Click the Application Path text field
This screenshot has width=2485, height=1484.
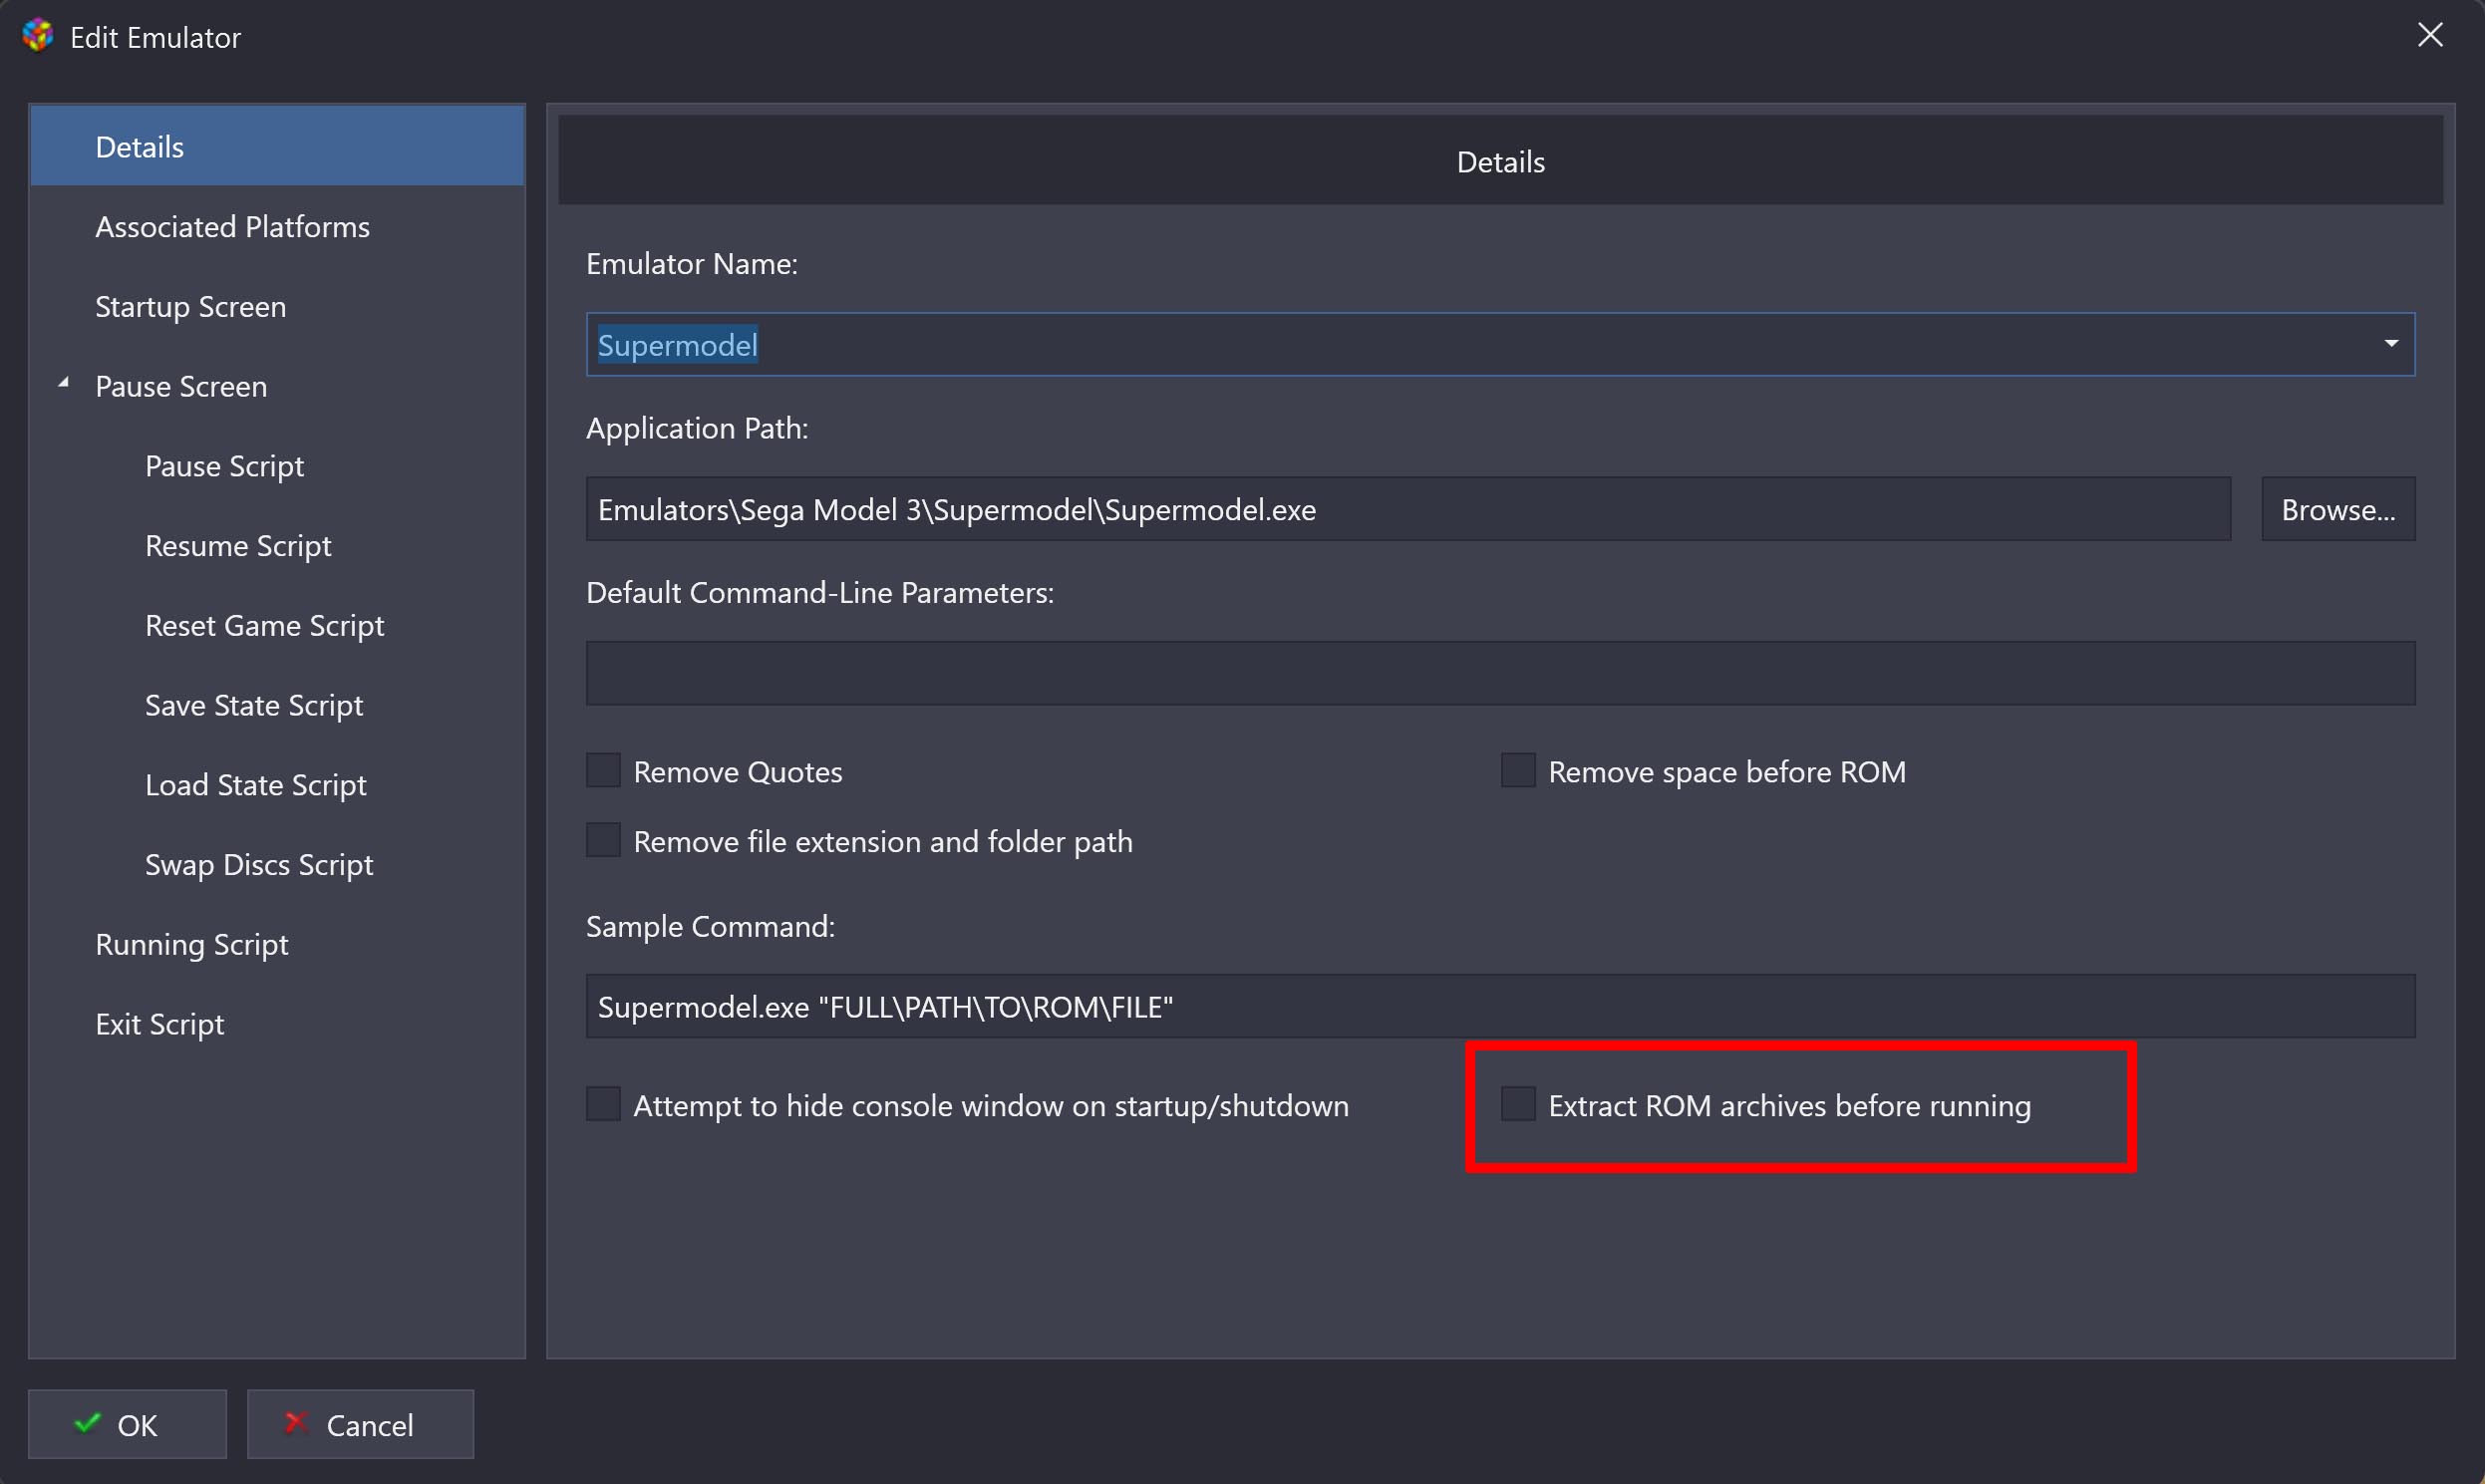click(1408, 509)
